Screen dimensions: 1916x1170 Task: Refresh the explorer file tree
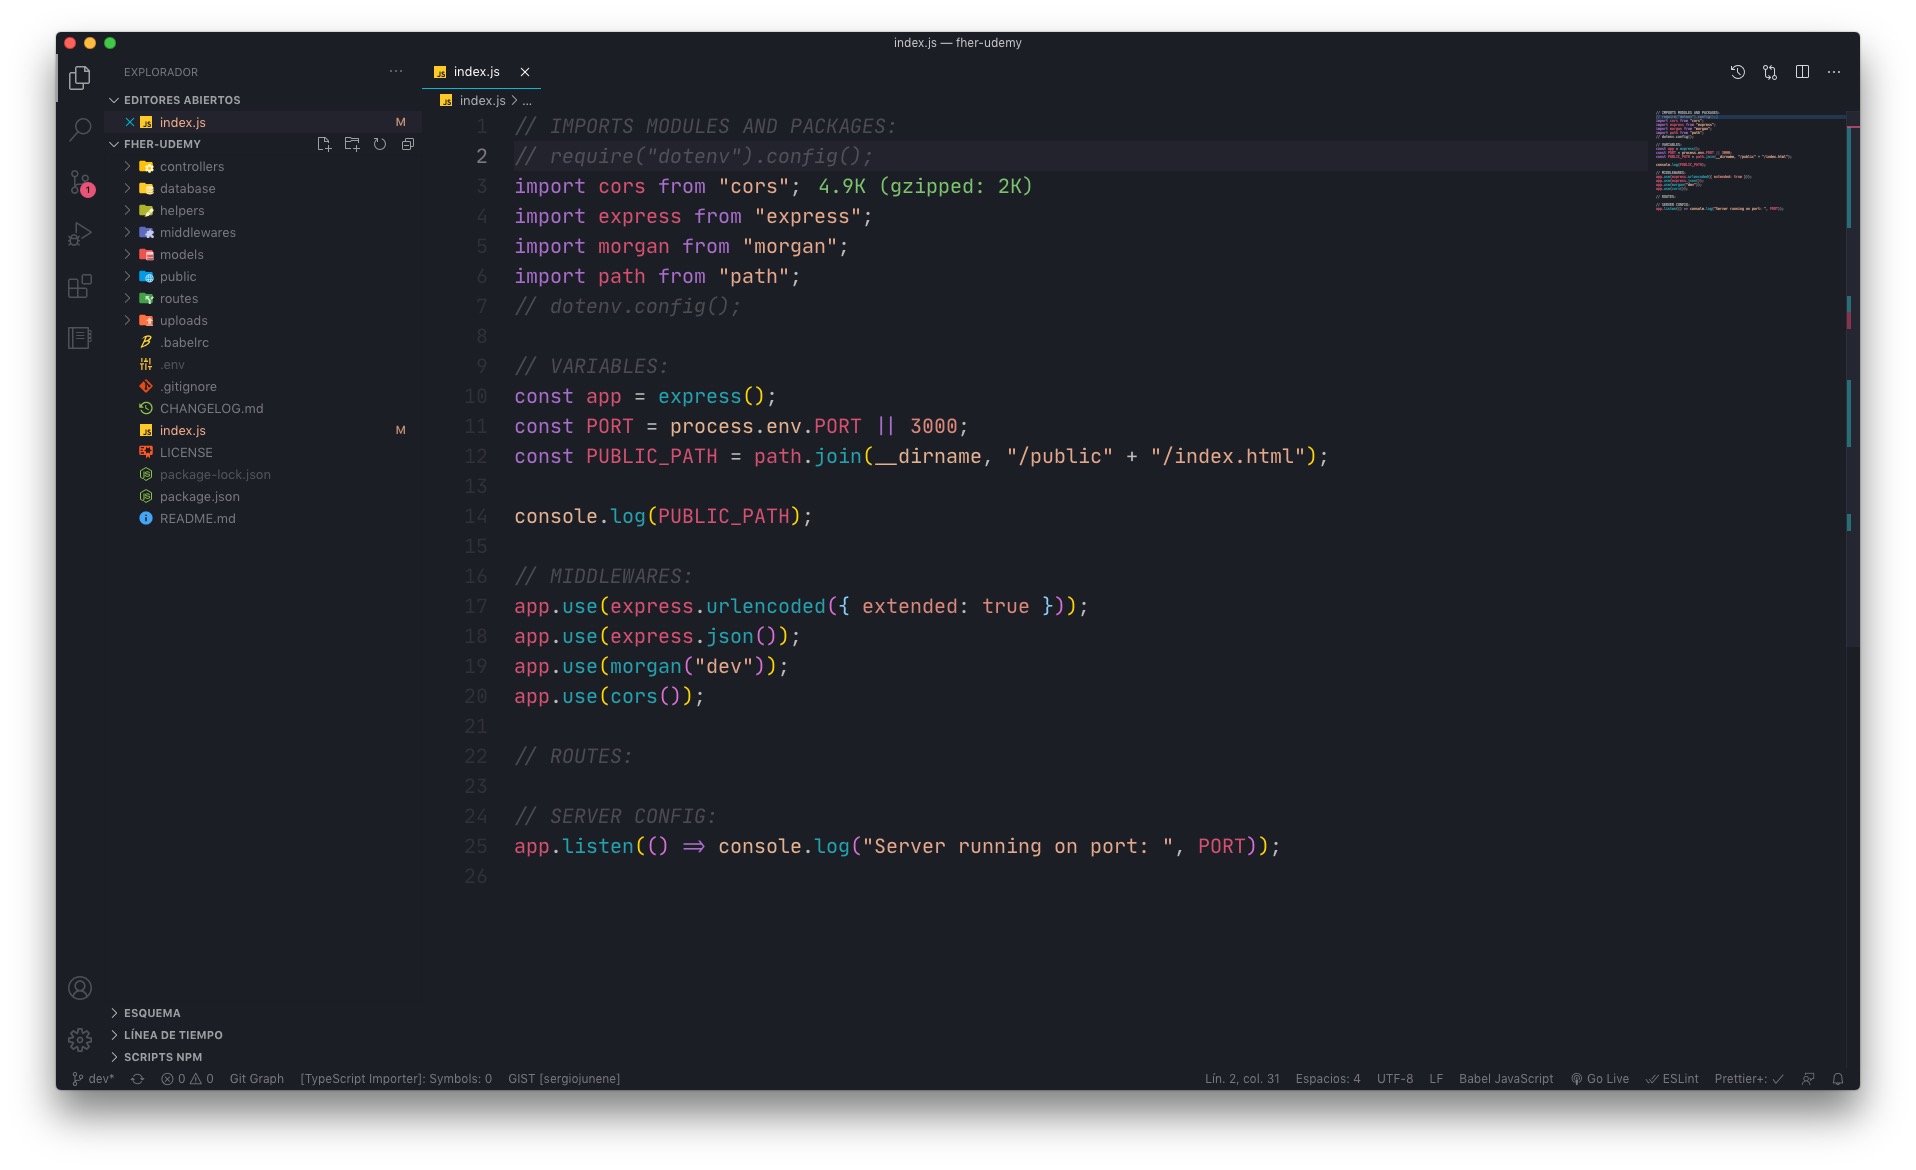tap(380, 144)
